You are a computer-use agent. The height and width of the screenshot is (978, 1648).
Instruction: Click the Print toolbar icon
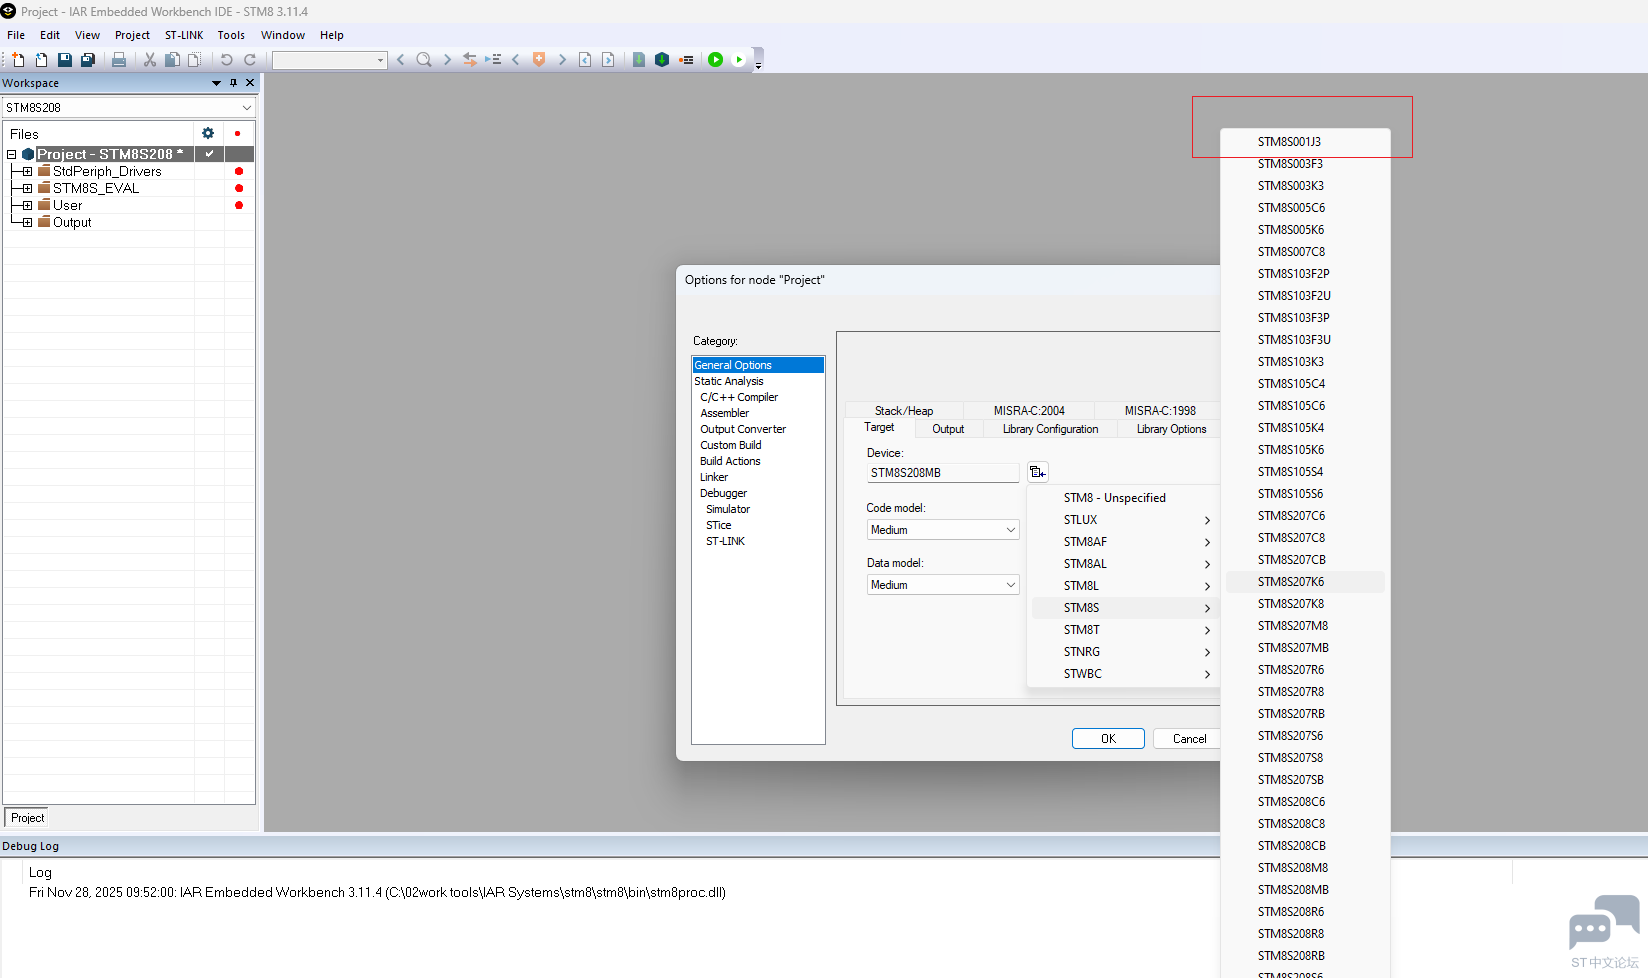coord(119,60)
